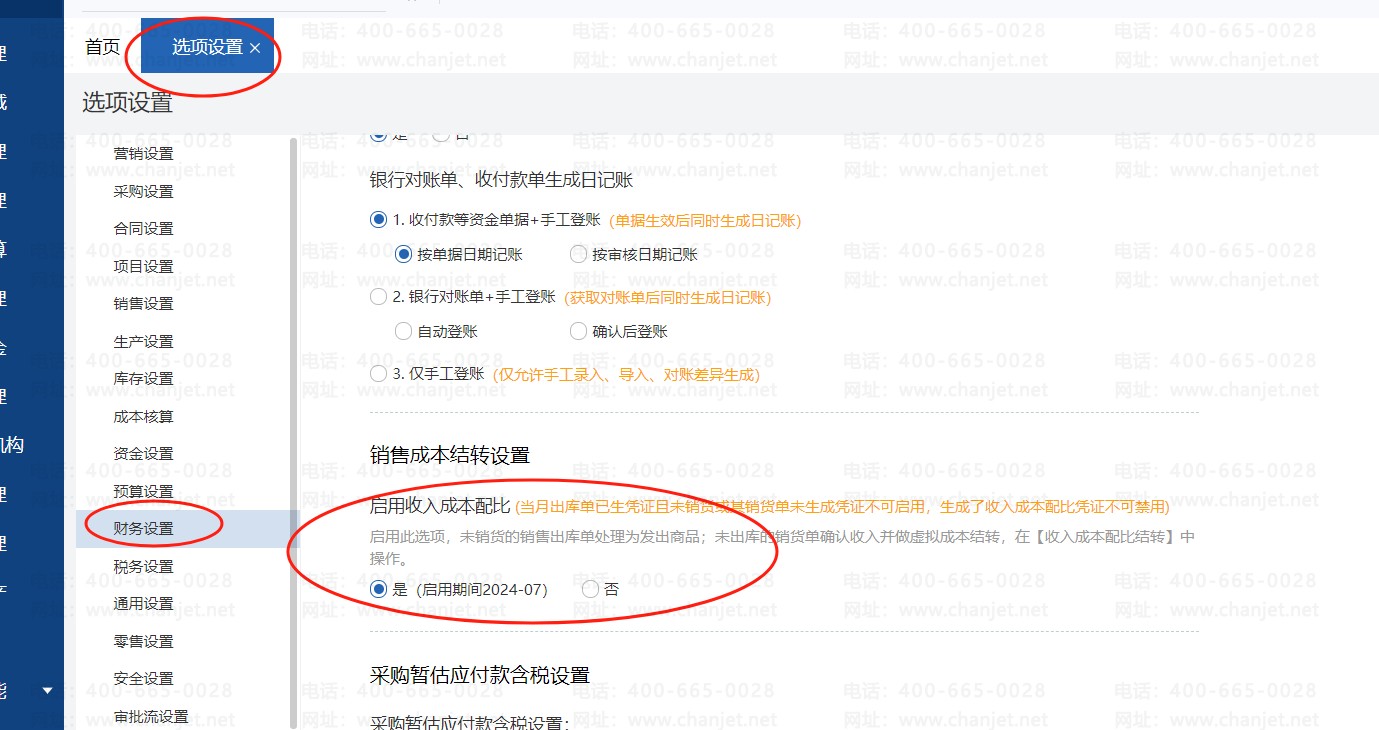
Task: Choose 按审核日期记账 radio option
Action: [578, 254]
